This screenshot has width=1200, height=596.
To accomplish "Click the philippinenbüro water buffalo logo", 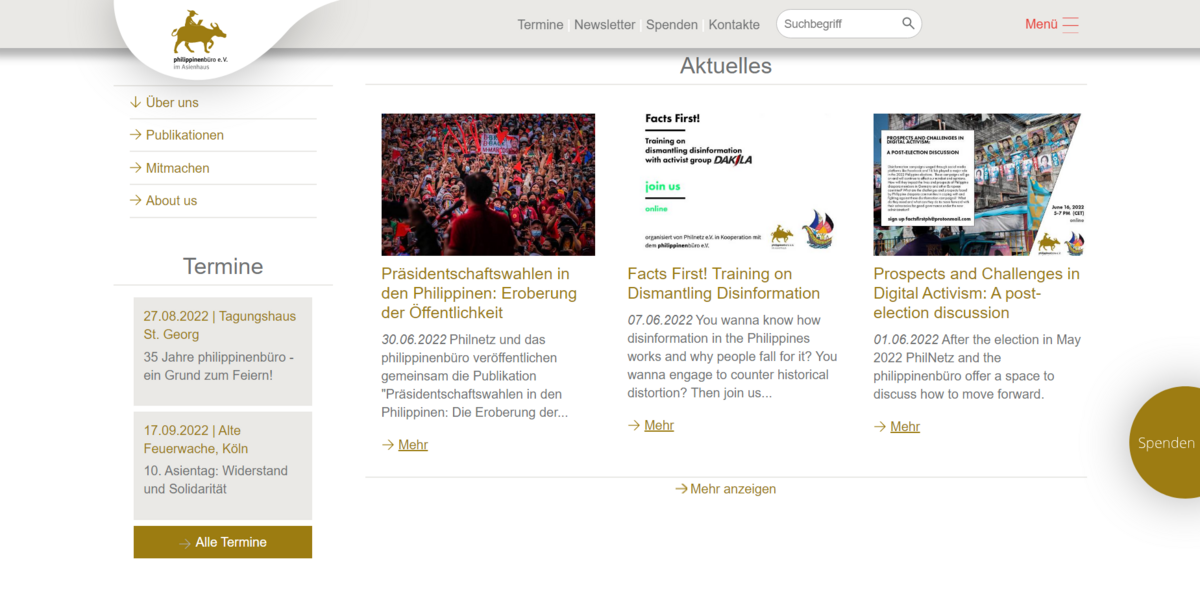I will pyautogui.click(x=199, y=38).
